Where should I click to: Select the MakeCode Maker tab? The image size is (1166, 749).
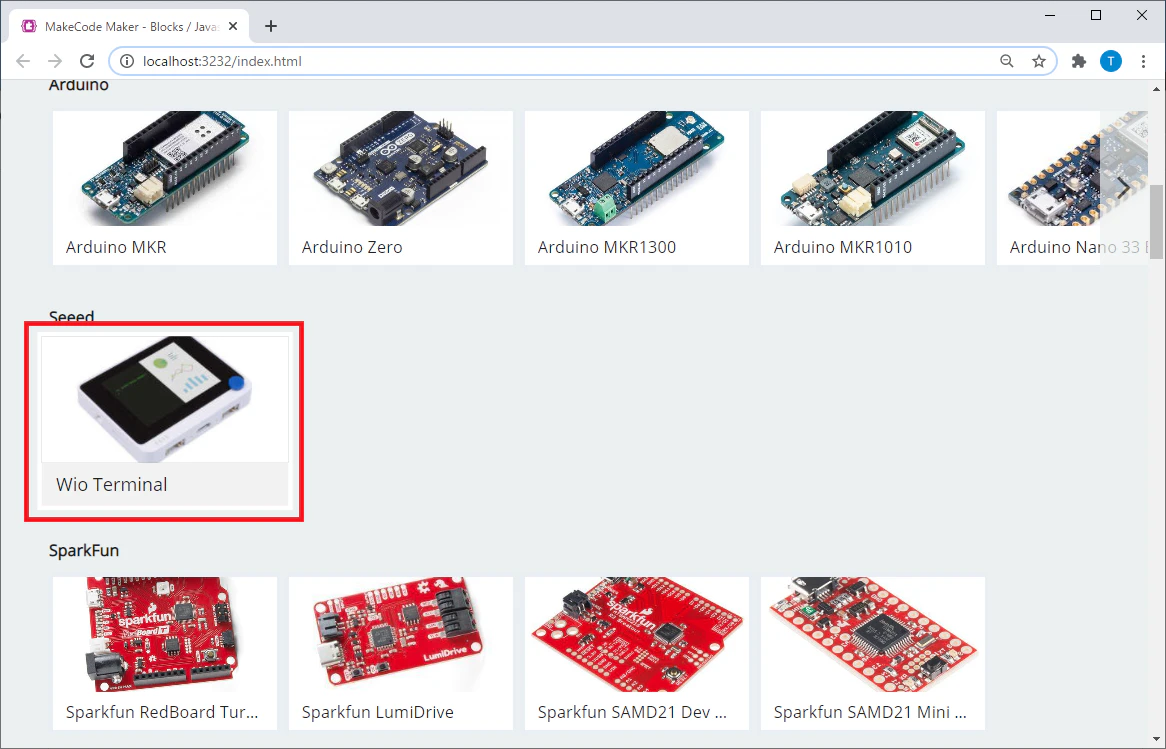point(129,26)
